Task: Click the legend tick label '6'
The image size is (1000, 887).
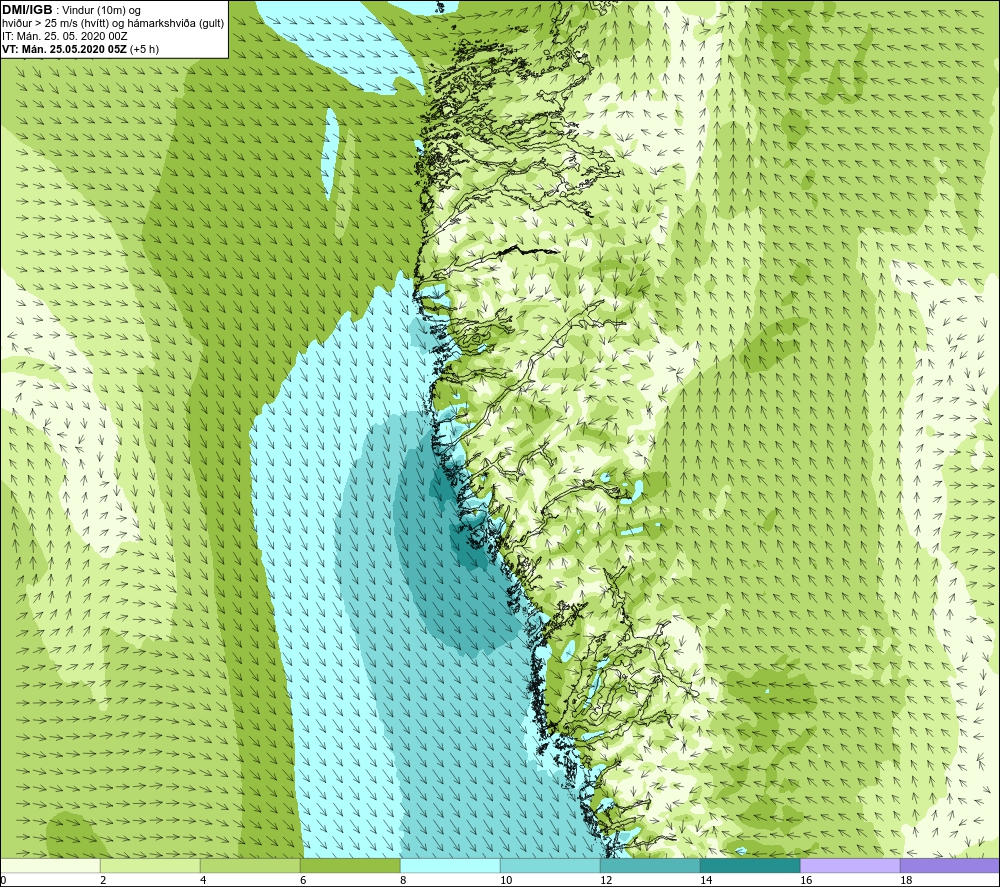Action: coord(303,881)
